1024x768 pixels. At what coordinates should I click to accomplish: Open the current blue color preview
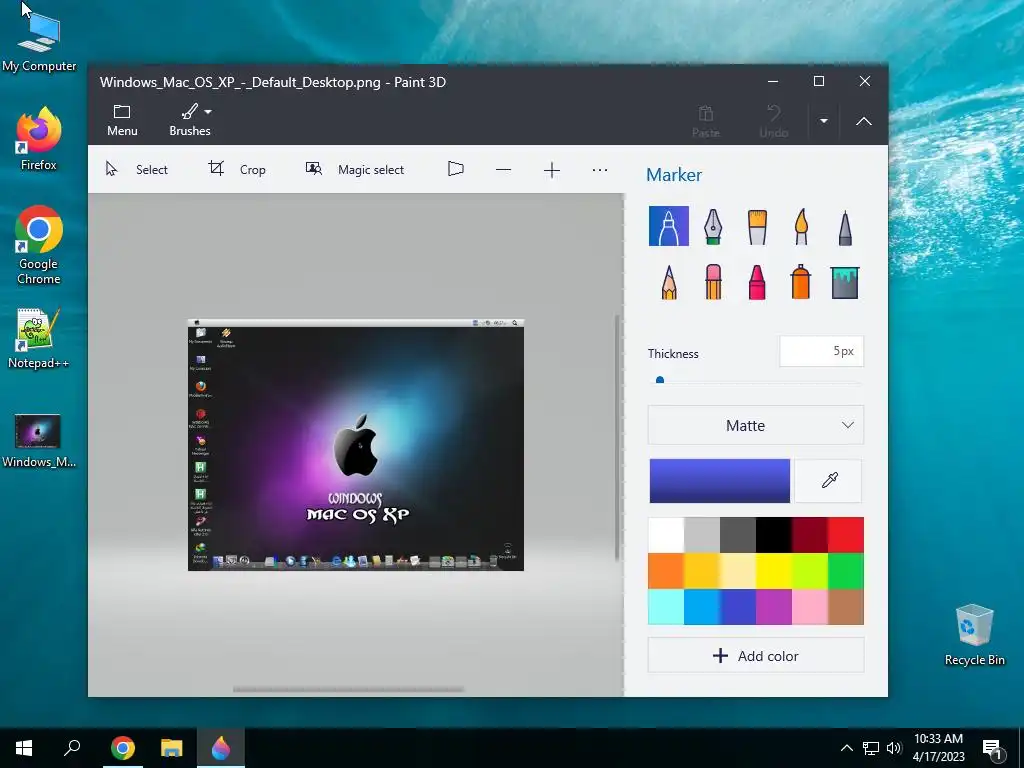[719, 481]
